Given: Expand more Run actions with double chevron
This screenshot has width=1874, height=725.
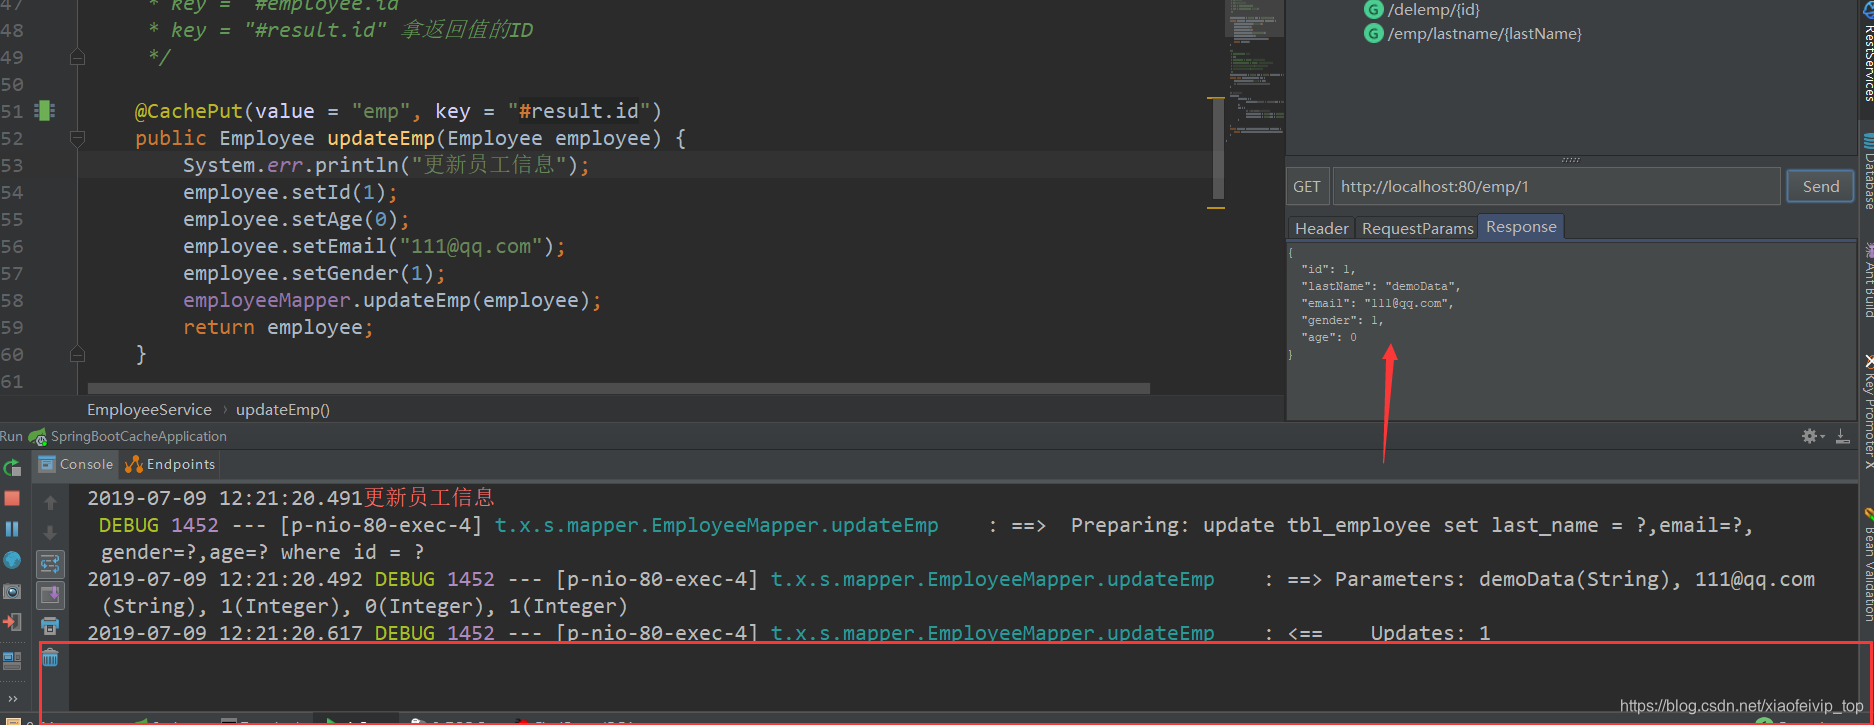Looking at the screenshot, I should (12, 698).
